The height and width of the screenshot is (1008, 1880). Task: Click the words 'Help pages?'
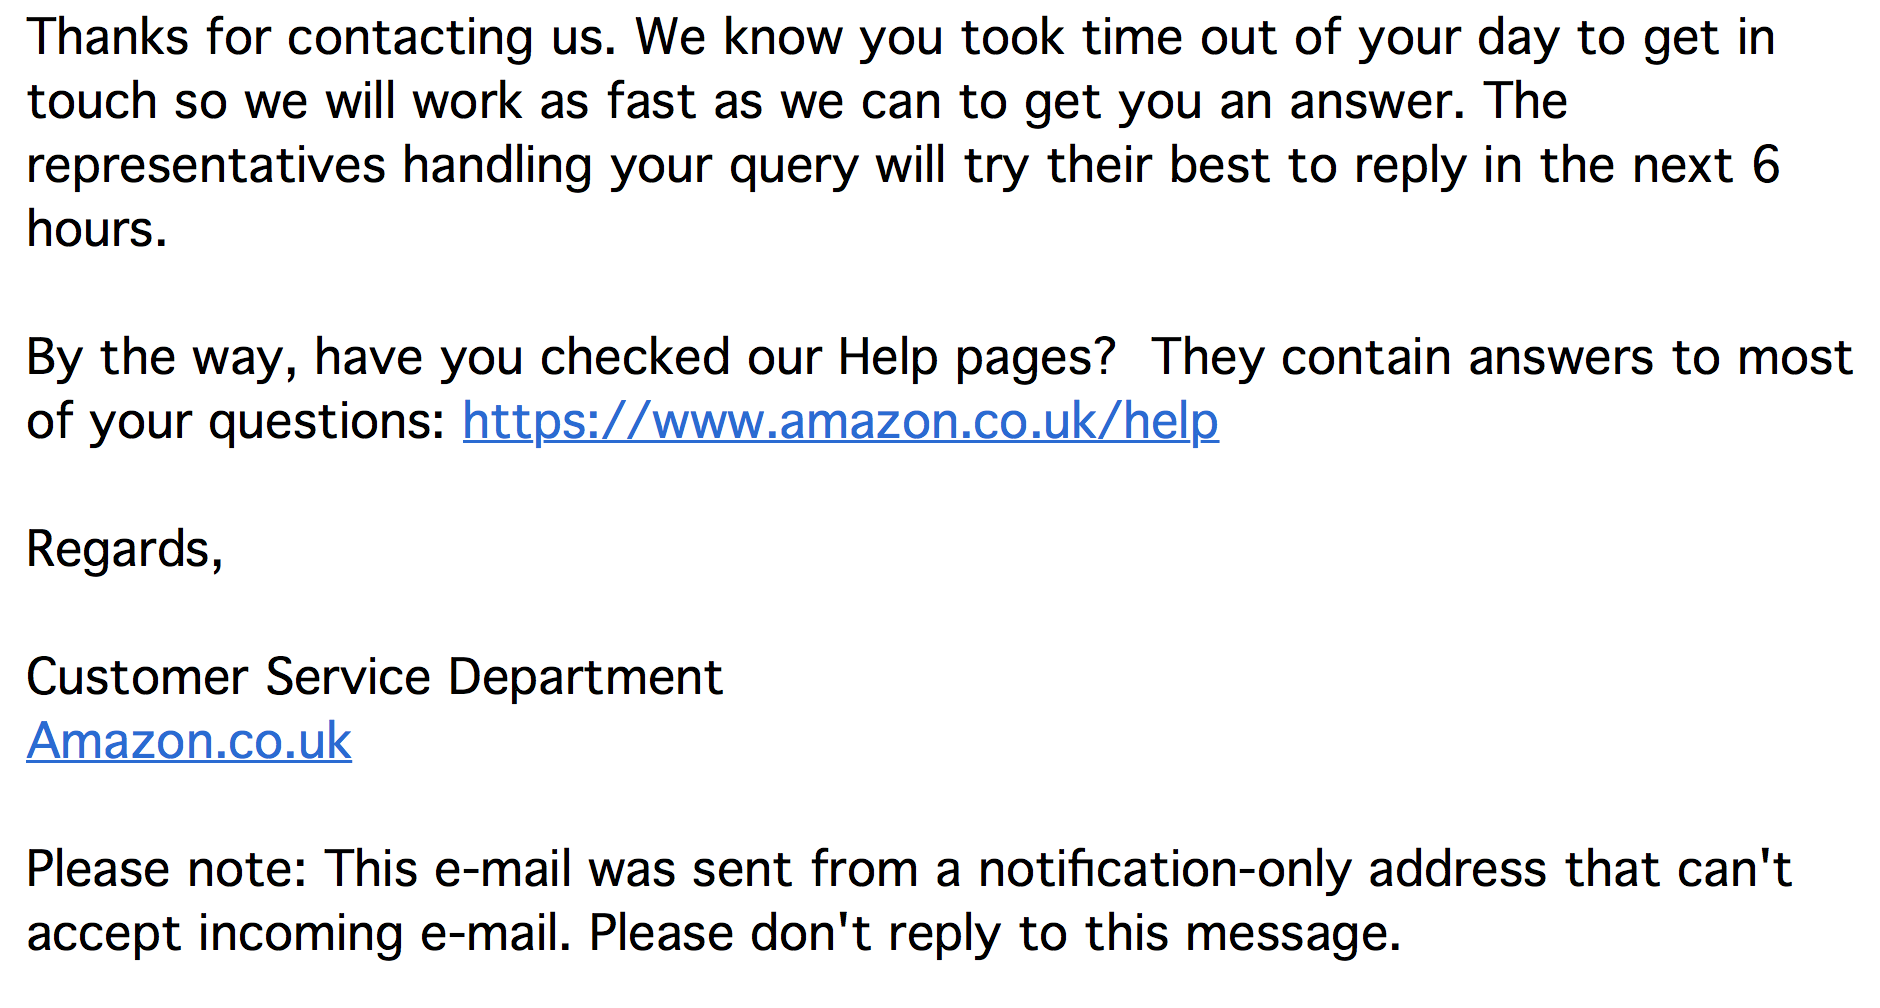pos(976,357)
